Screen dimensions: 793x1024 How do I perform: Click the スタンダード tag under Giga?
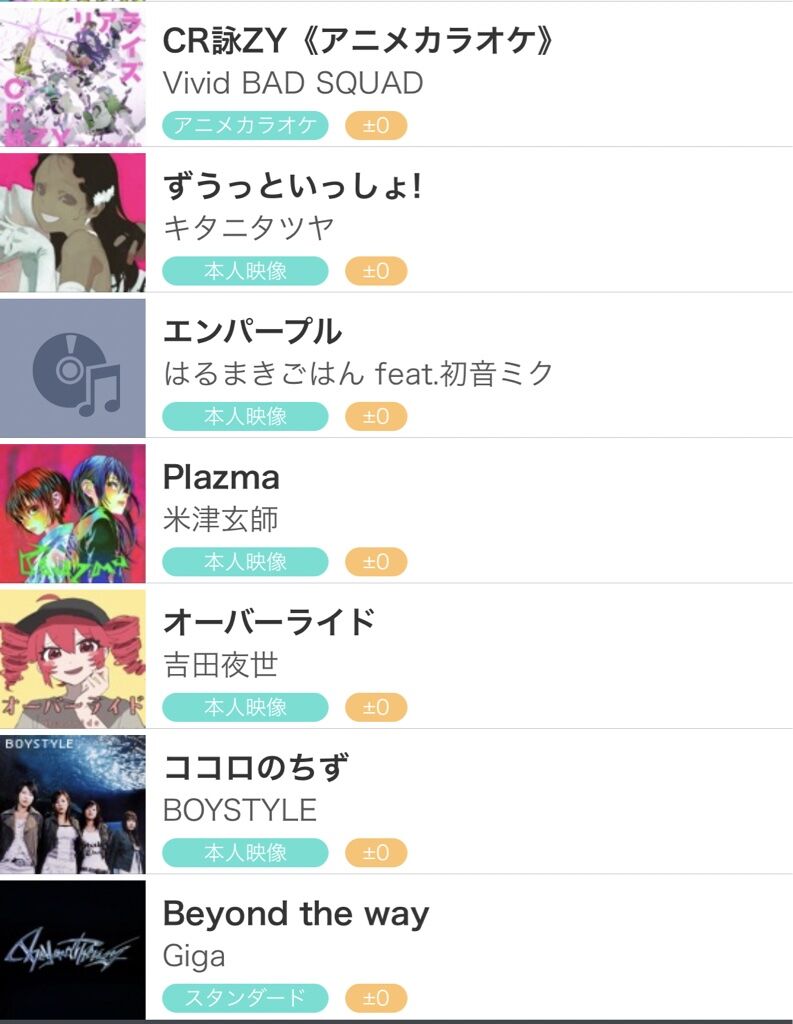(245, 998)
